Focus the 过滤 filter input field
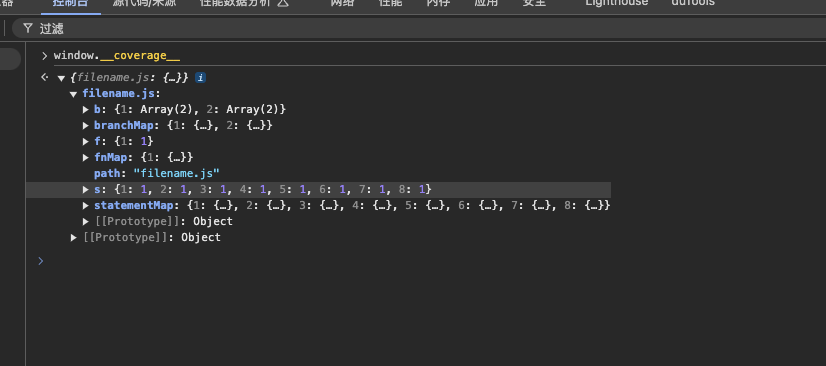 (x=421, y=28)
